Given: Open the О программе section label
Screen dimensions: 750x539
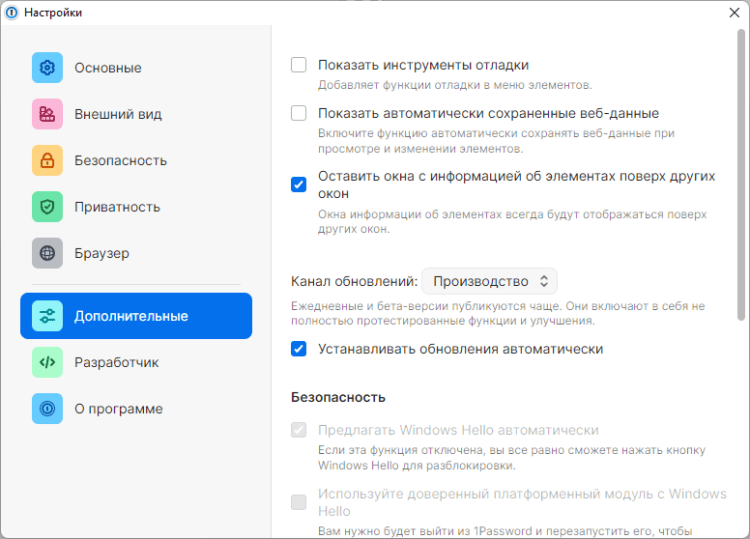Looking at the screenshot, I should pyautogui.click(x=118, y=409).
